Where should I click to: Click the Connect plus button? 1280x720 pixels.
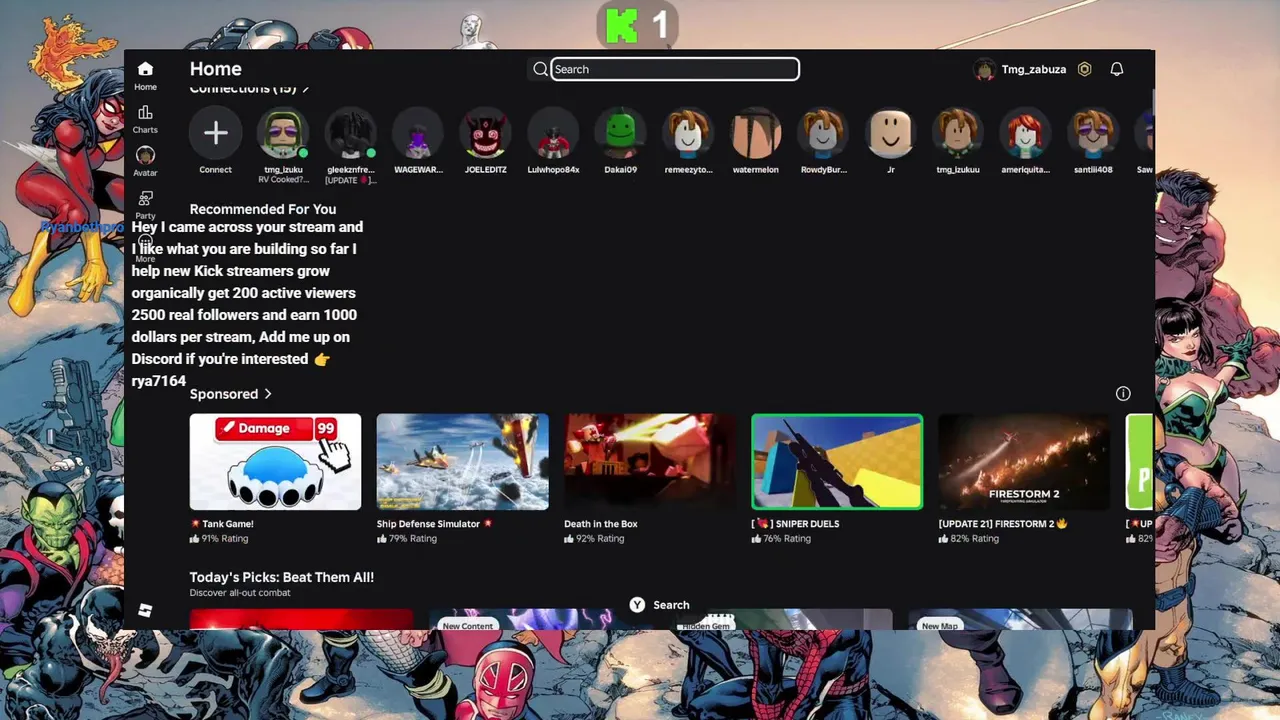[x=215, y=133]
